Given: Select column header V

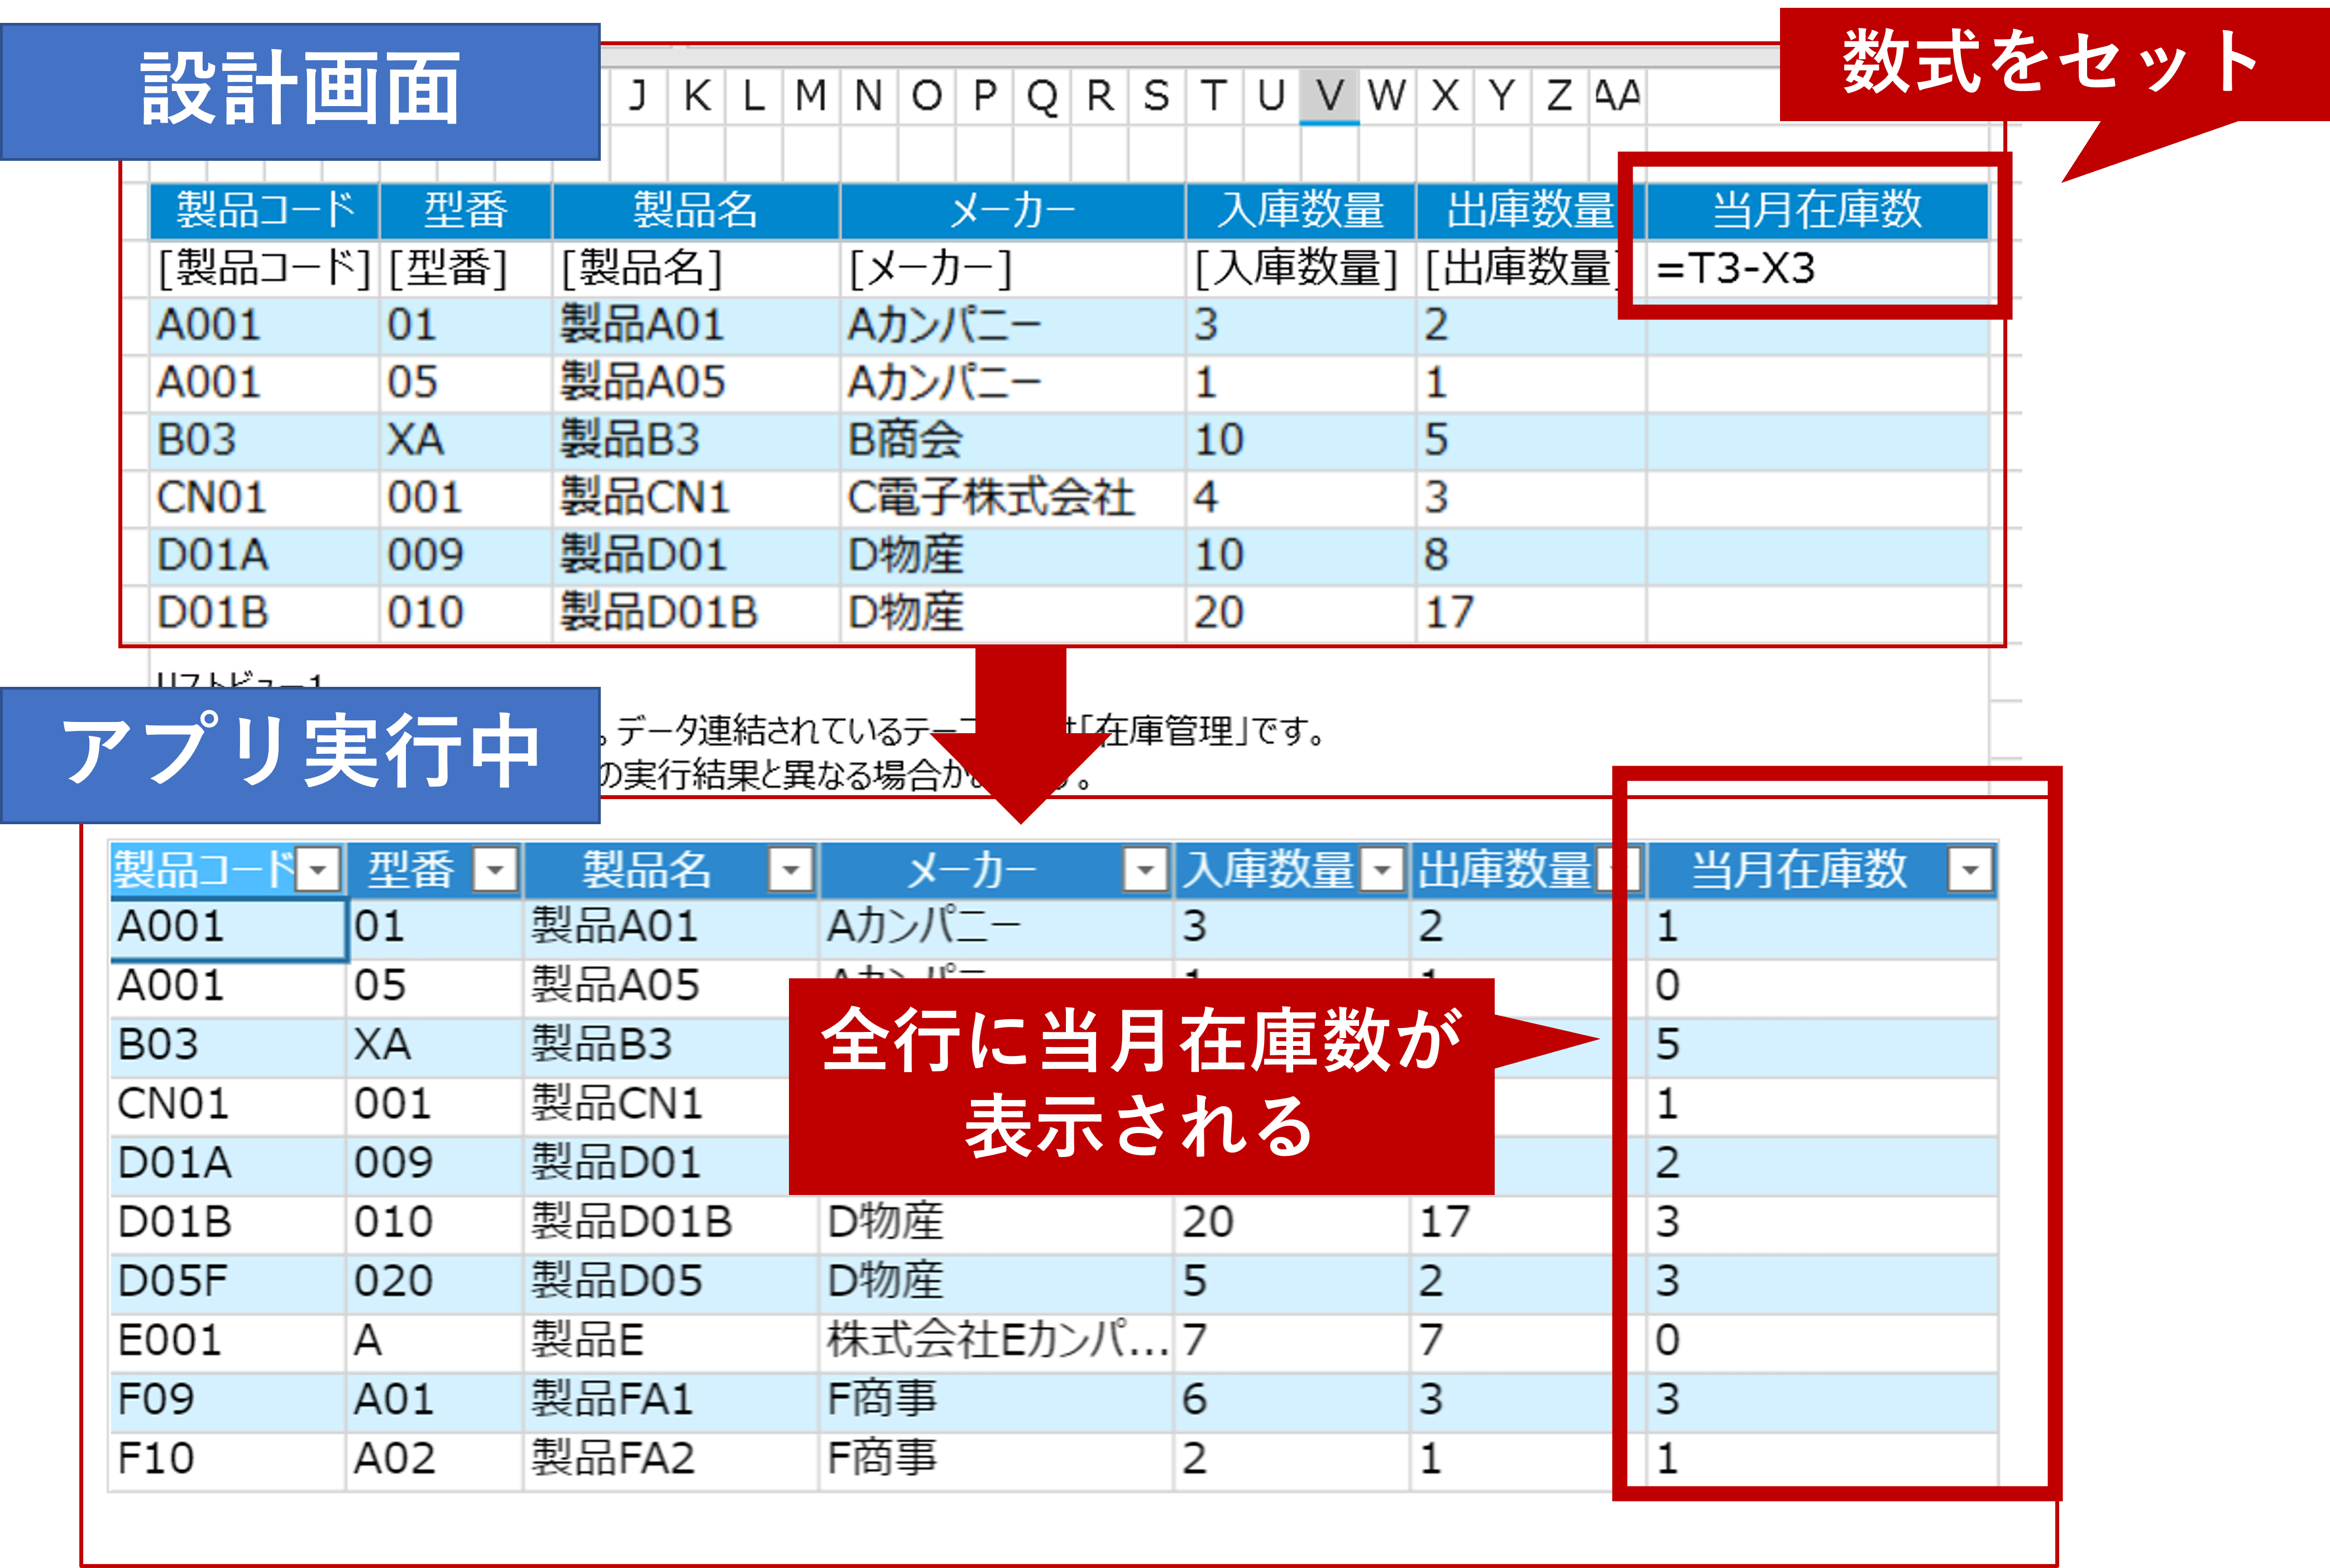Looking at the screenshot, I should tap(1329, 96).
